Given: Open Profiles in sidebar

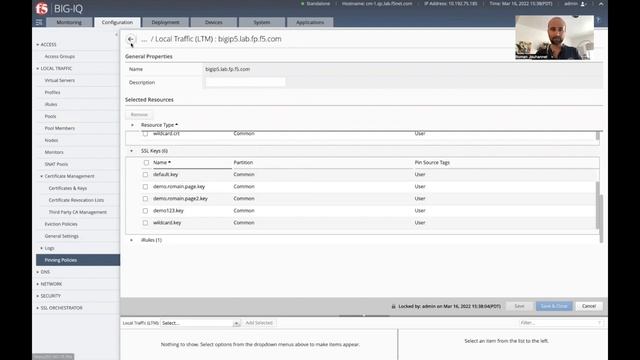Looking at the screenshot, I should [x=52, y=93].
